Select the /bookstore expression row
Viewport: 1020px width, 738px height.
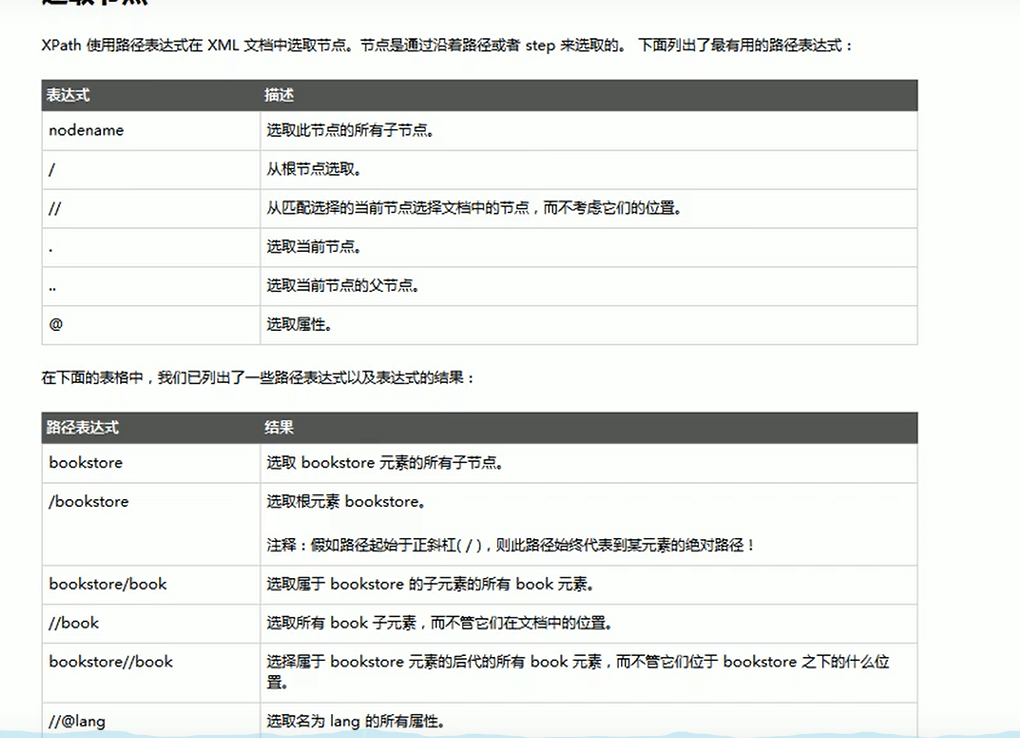[88, 501]
